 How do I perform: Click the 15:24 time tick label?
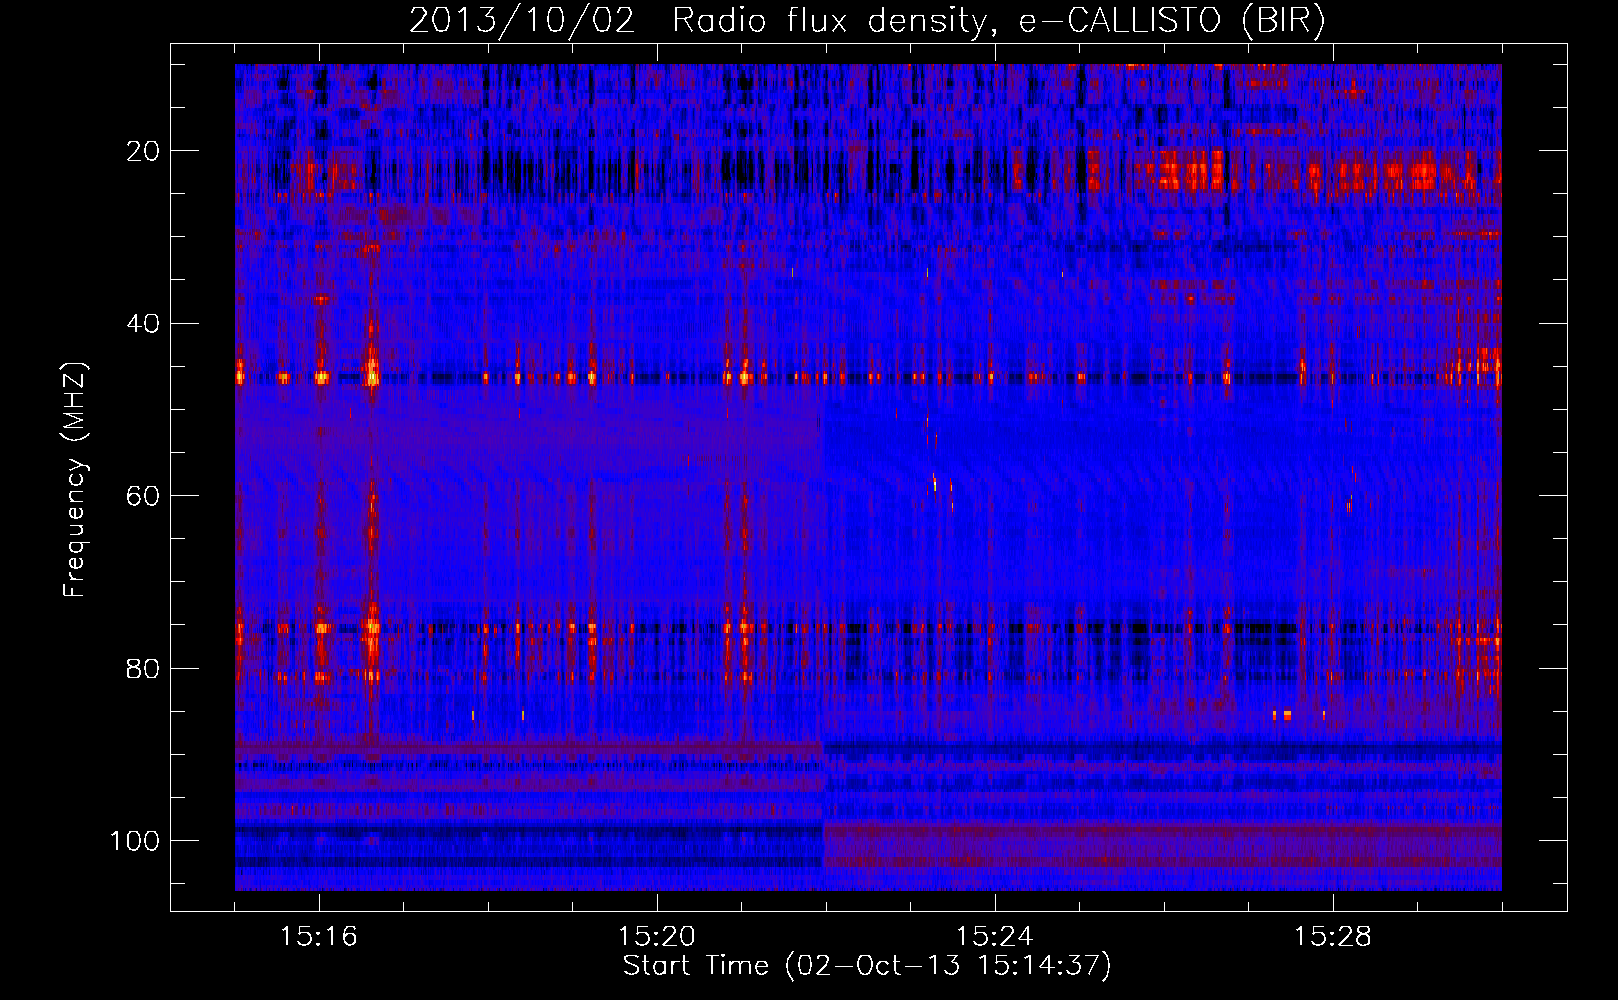(995, 937)
